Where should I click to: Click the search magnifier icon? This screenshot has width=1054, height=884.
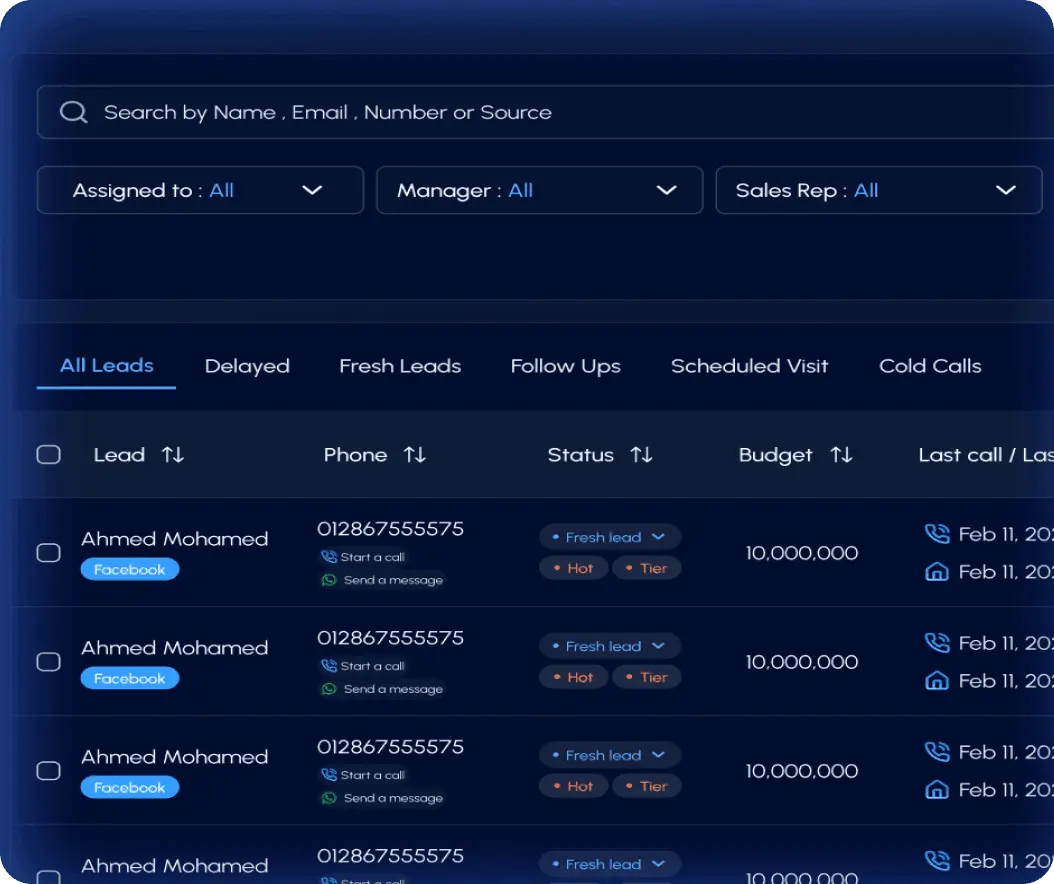(x=72, y=111)
